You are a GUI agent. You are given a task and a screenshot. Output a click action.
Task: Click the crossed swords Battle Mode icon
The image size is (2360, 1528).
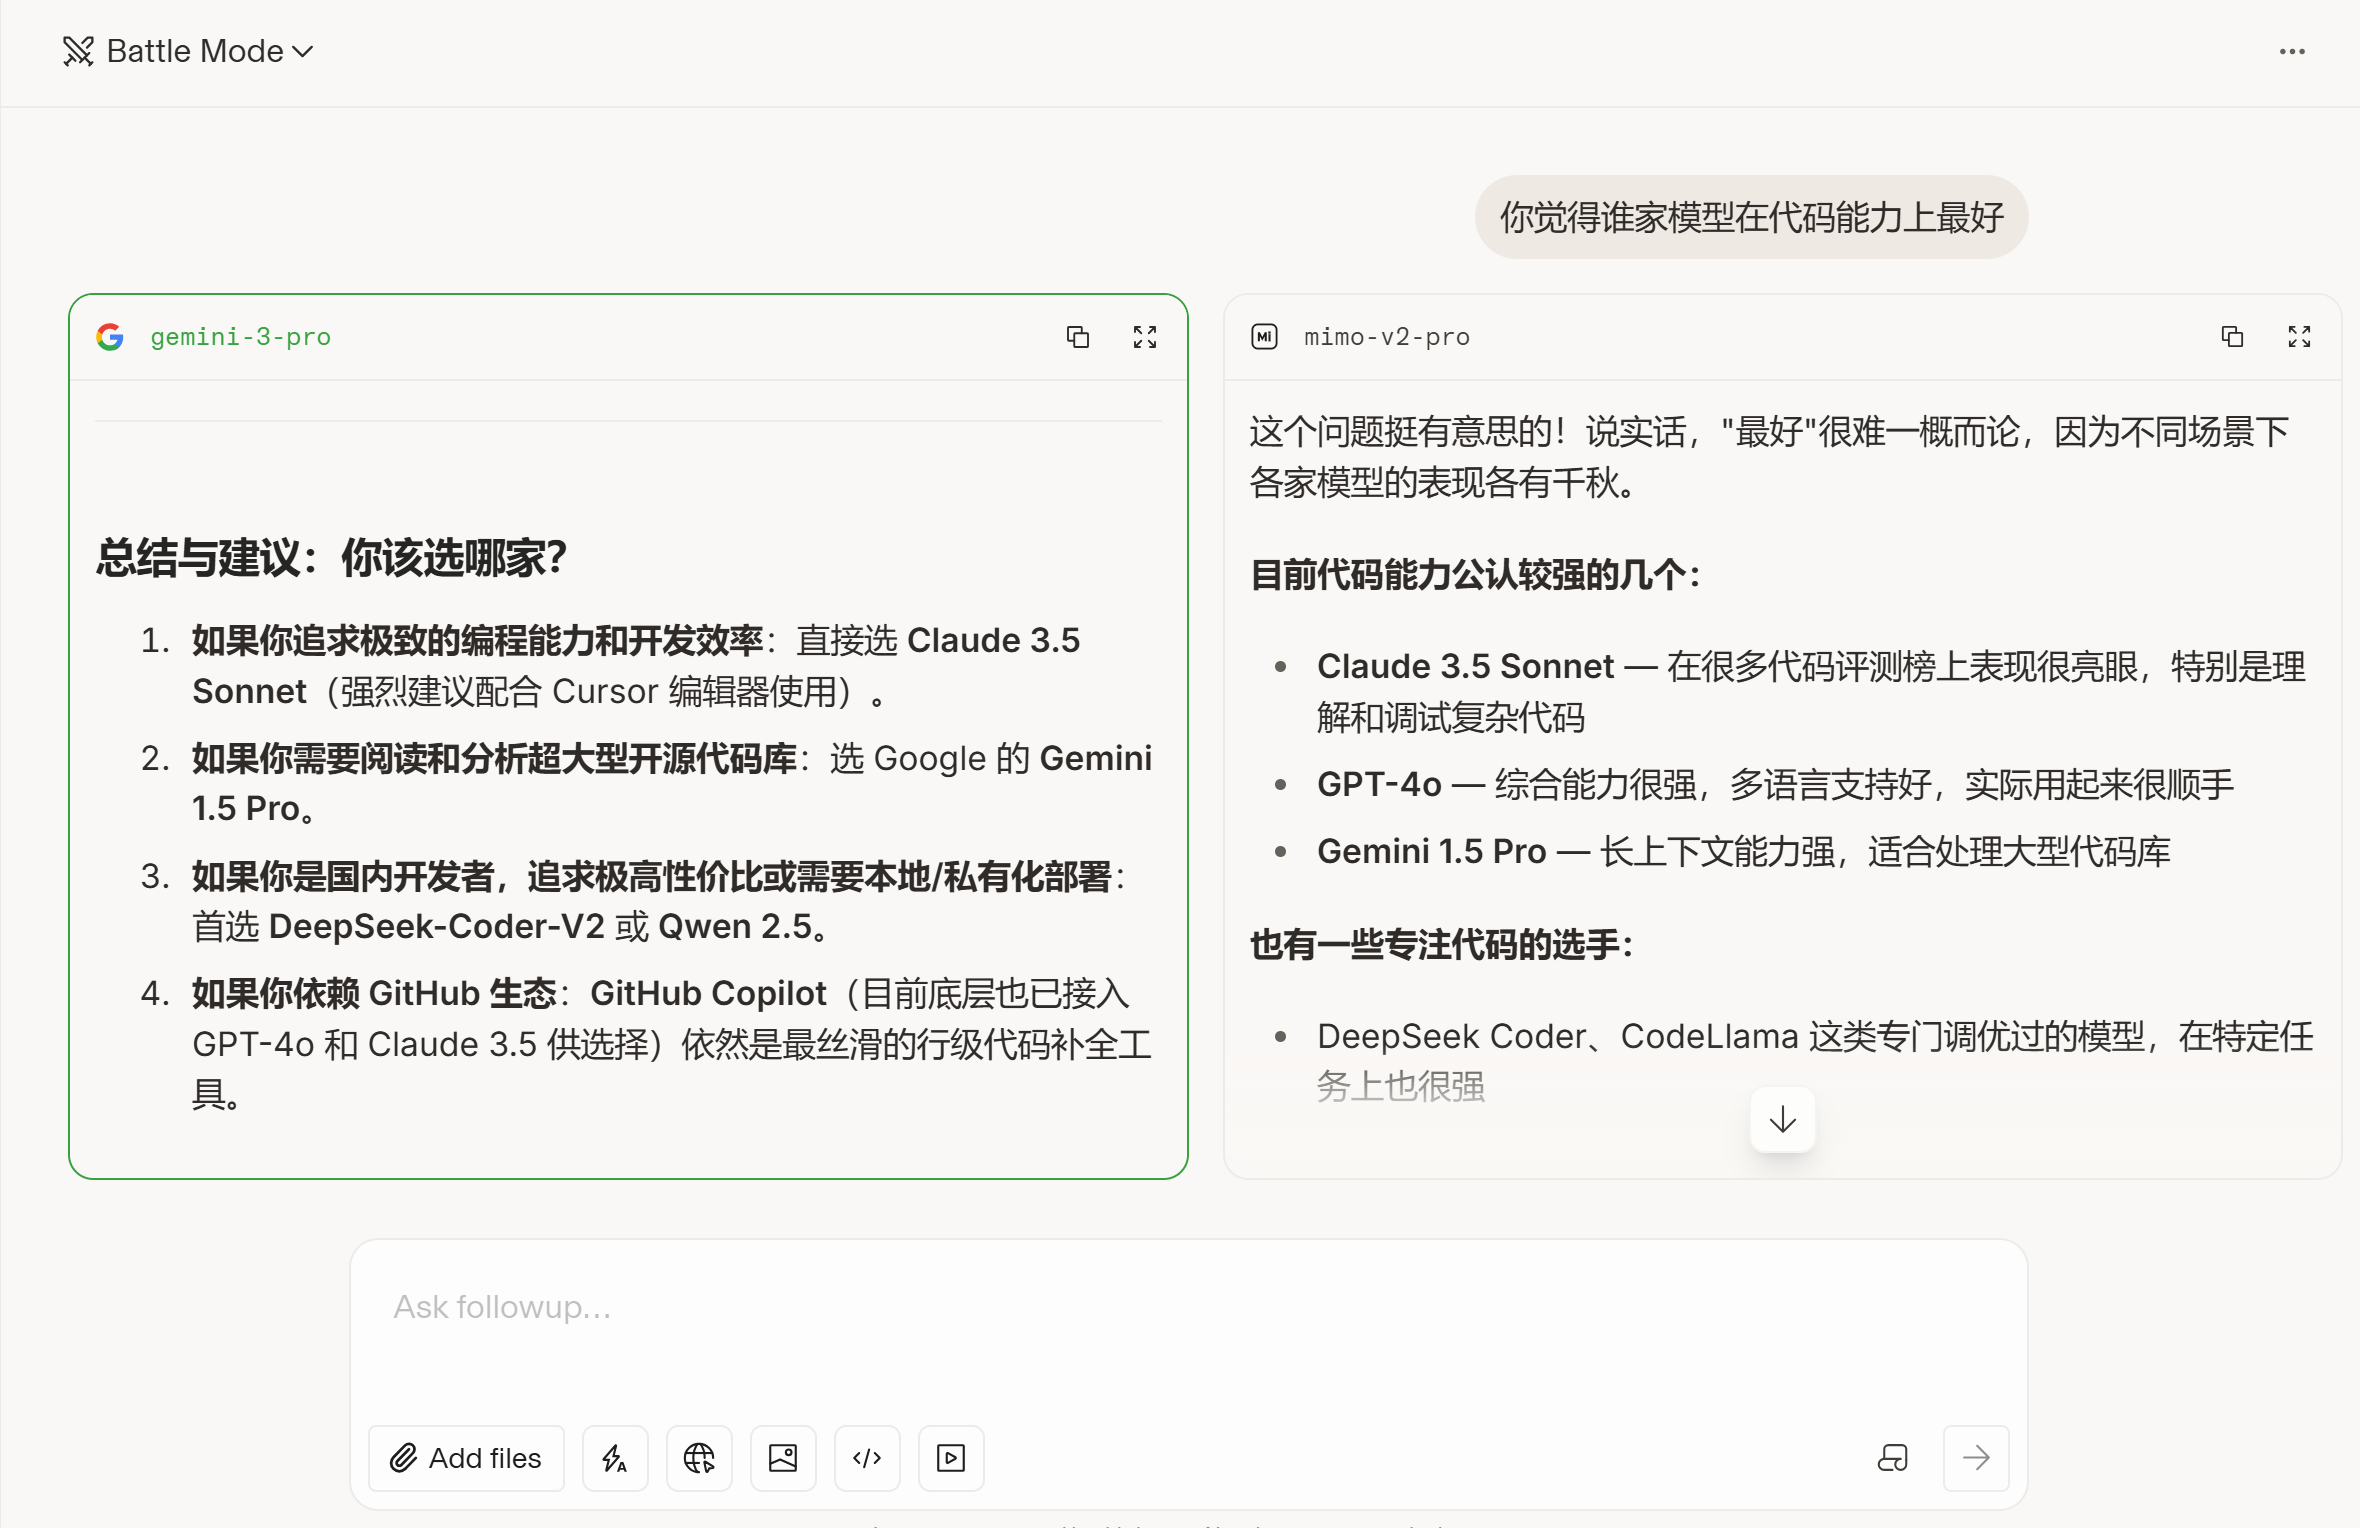tap(78, 51)
